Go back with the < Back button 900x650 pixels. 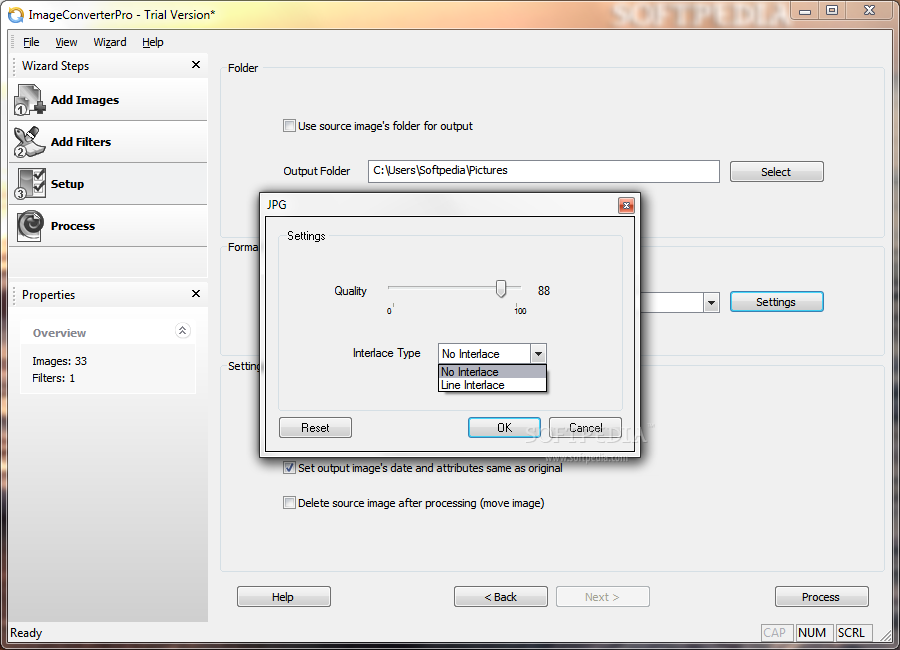tap(501, 597)
